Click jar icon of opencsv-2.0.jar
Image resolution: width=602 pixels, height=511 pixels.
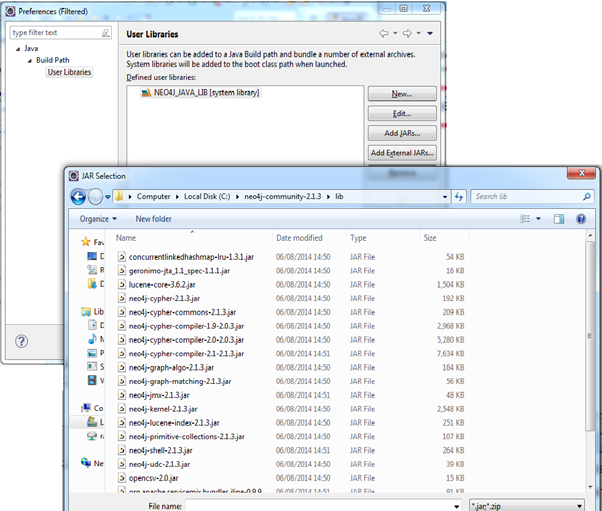(x=122, y=478)
